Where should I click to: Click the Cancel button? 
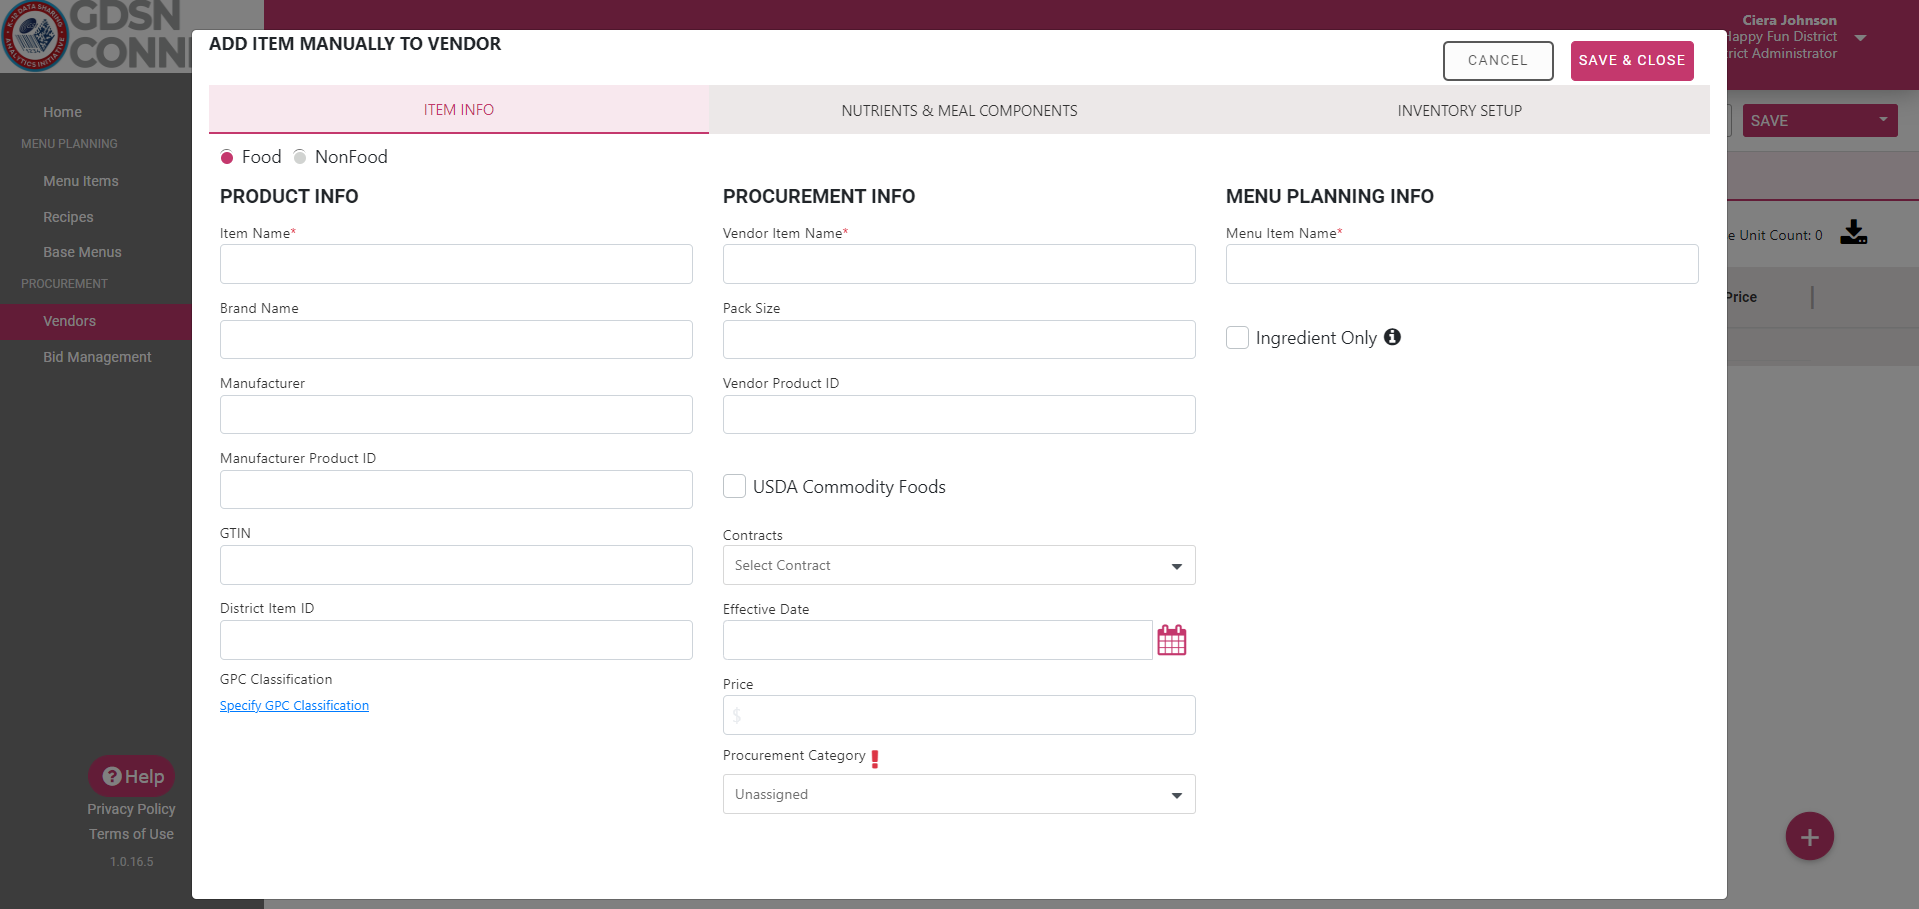click(1498, 60)
